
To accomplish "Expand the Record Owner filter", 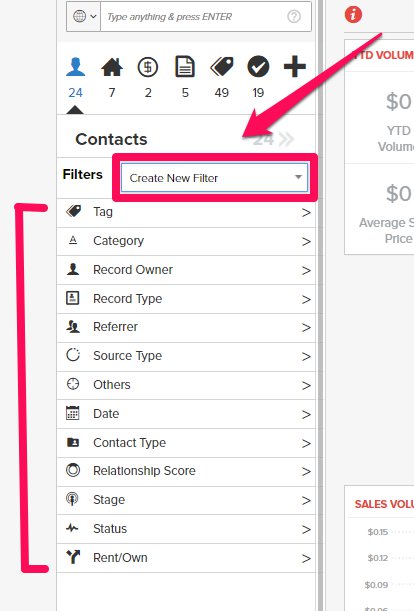I will point(186,270).
